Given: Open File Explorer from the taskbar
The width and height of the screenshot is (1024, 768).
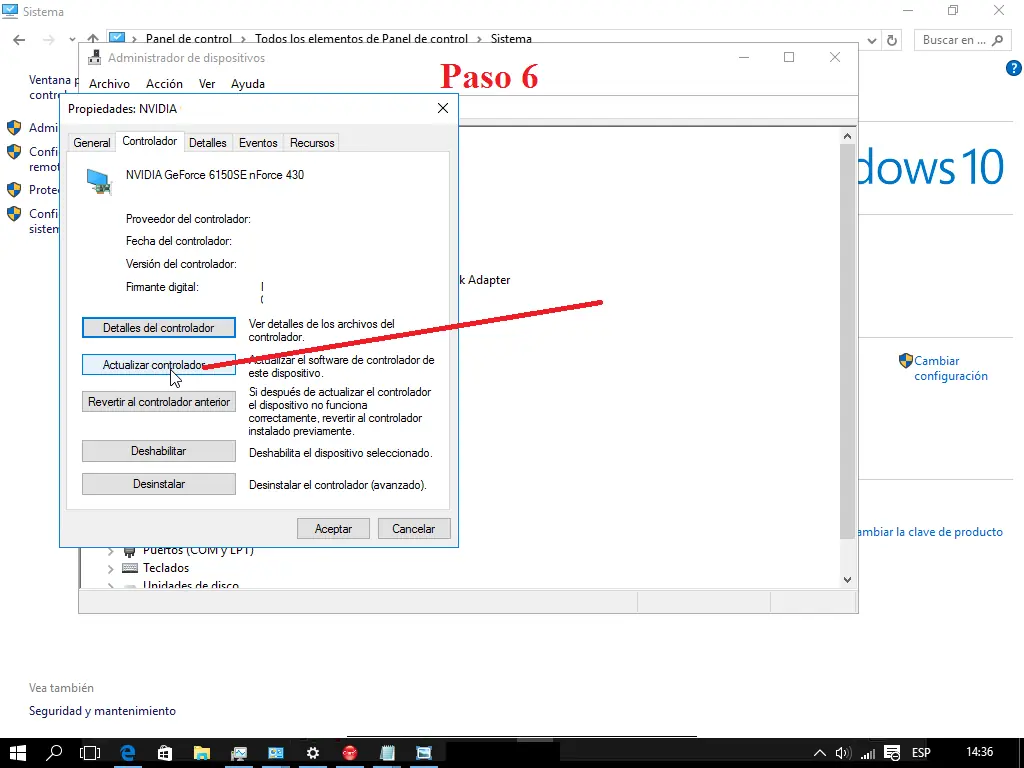Looking at the screenshot, I should pos(202,753).
